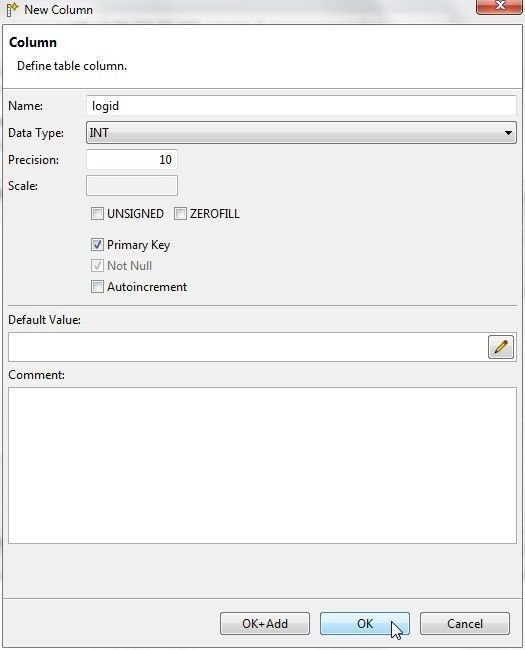Click the Cancel button

pyautogui.click(x=464, y=623)
